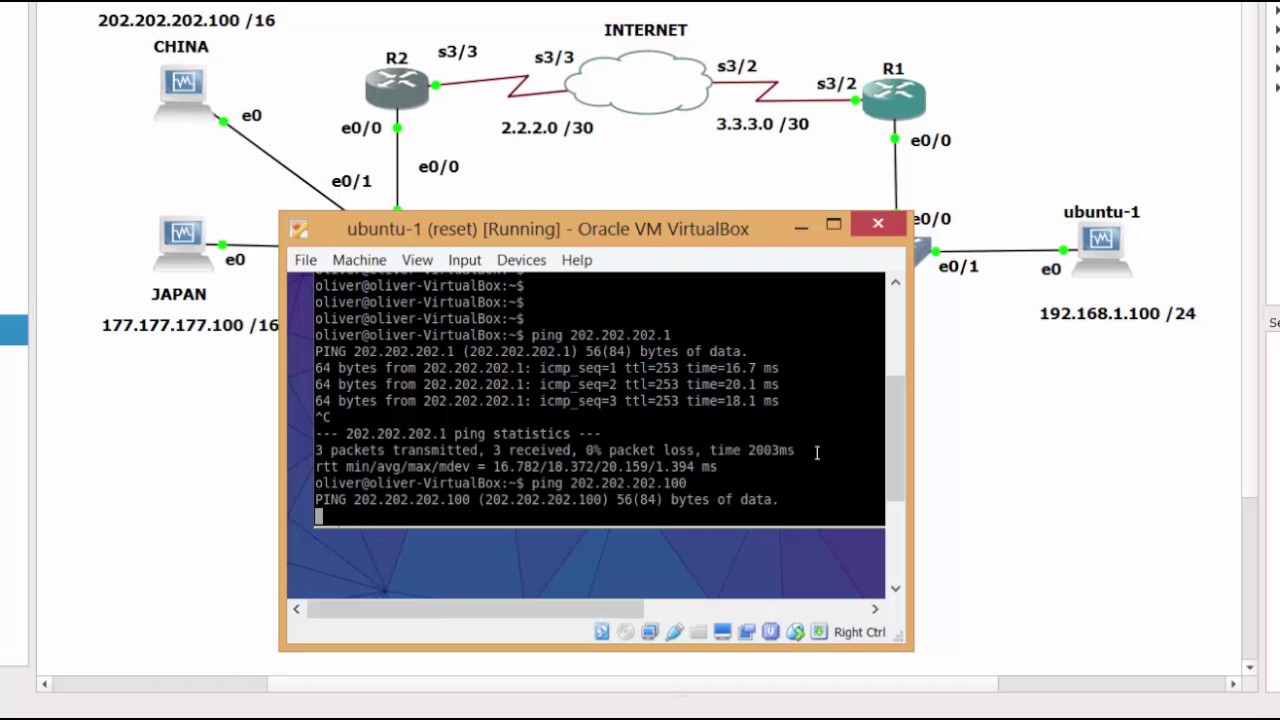Click the '202.202.202.100 /16' label above CHINA

pyautogui.click(x=186, y=20)
